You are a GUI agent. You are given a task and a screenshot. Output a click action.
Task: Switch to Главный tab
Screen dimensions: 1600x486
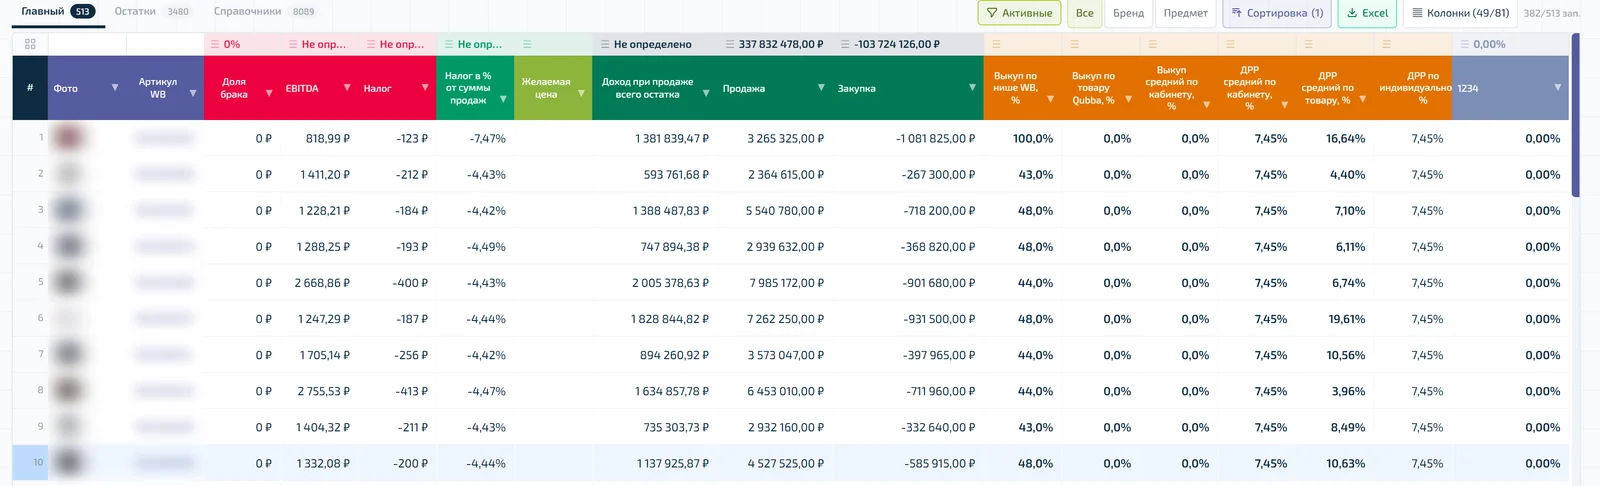click(58, 12)
